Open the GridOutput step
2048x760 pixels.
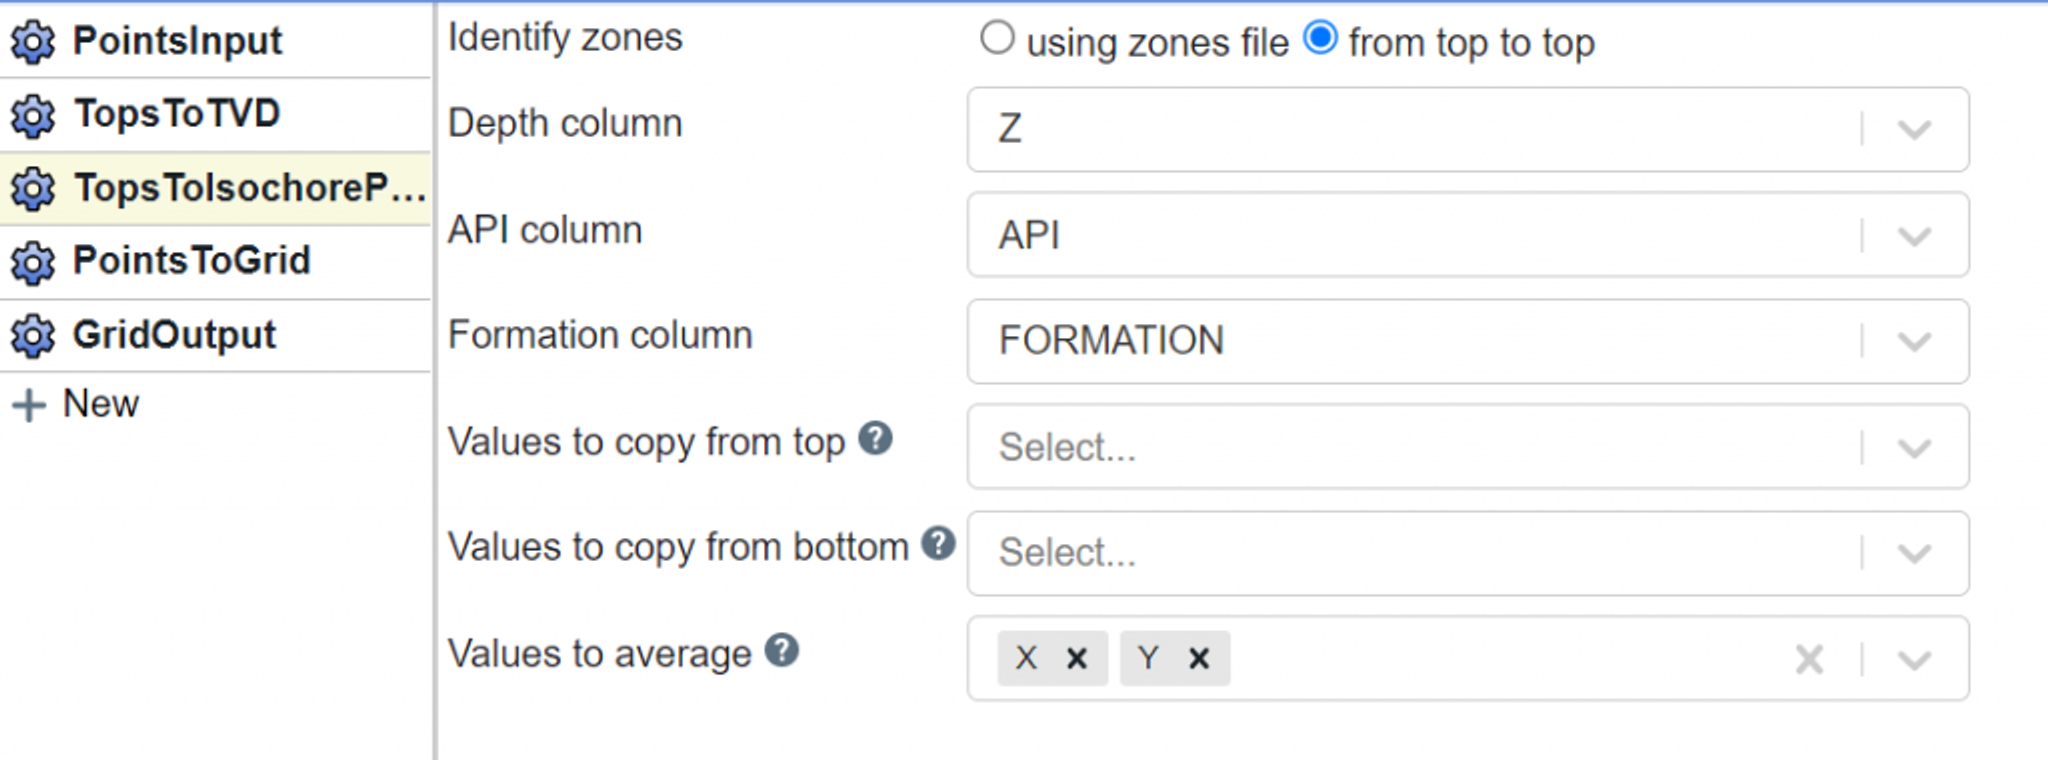(x=174, y=335)
